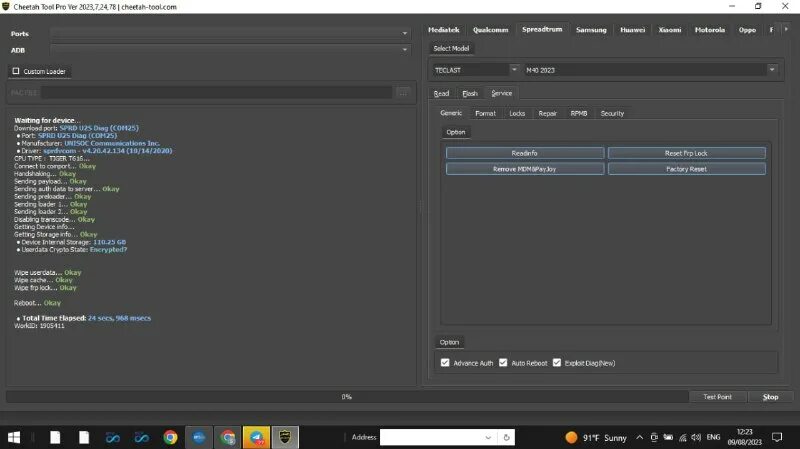This screenshot has width=800, height=449.
Task: Select the Security sub-tab
Action: tap(612, 113)
